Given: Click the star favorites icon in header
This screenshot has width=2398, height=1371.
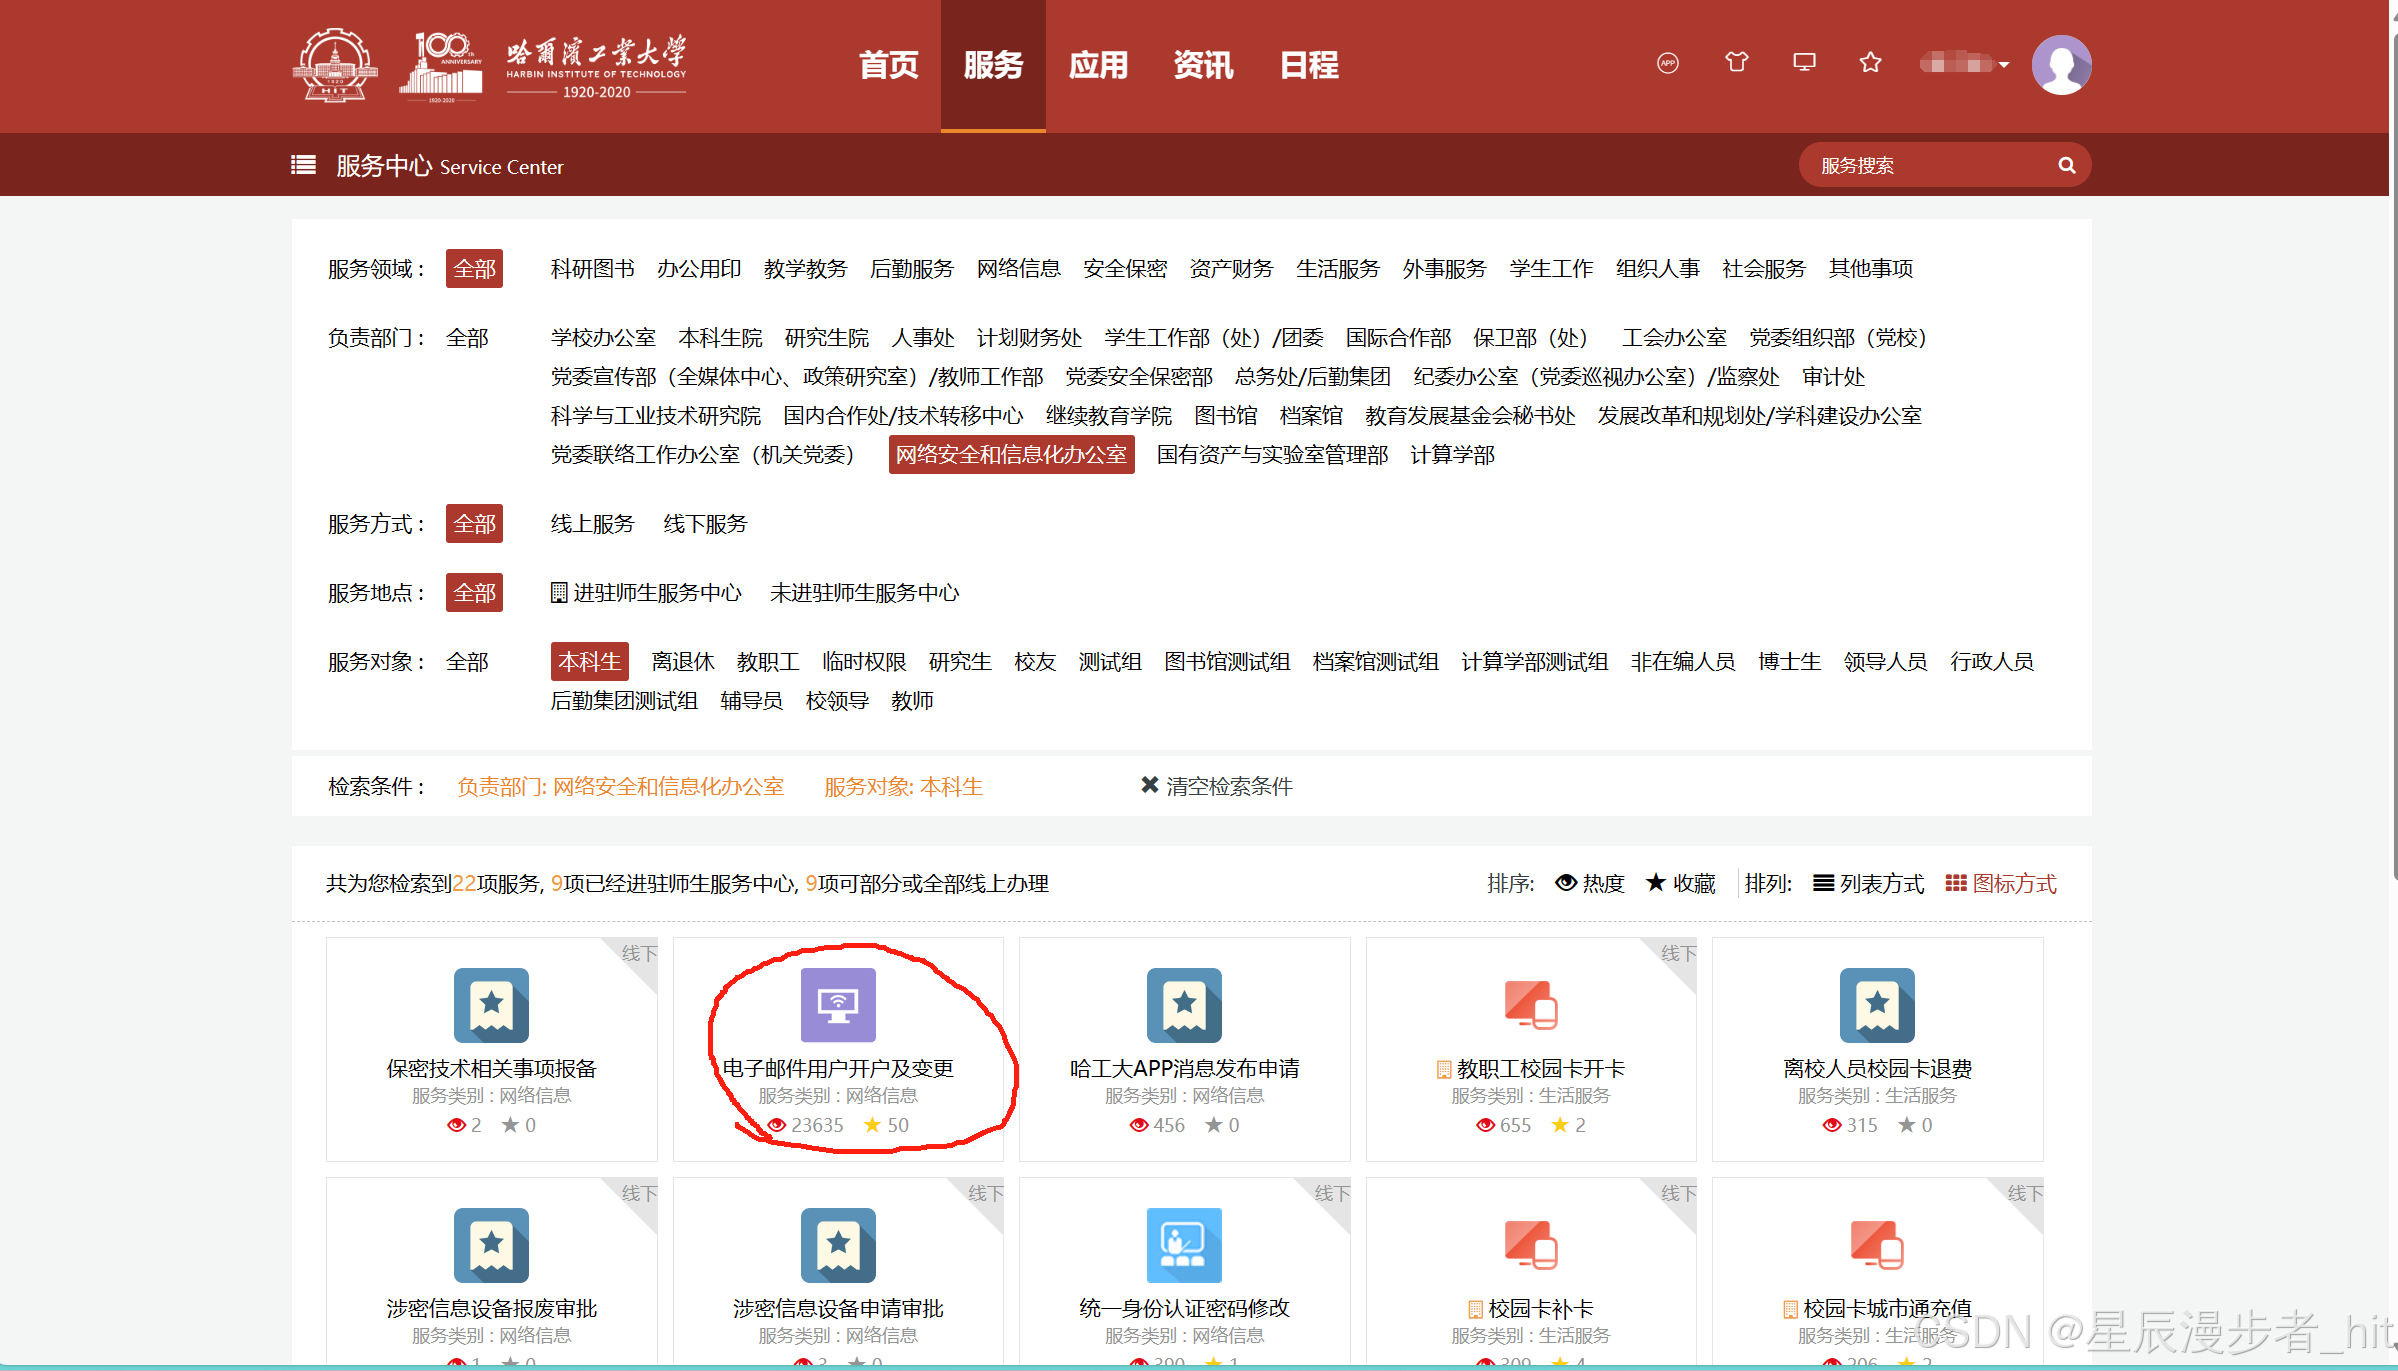Looking at the screenshot, I should pyautogui.click(x=1870, y=63).
